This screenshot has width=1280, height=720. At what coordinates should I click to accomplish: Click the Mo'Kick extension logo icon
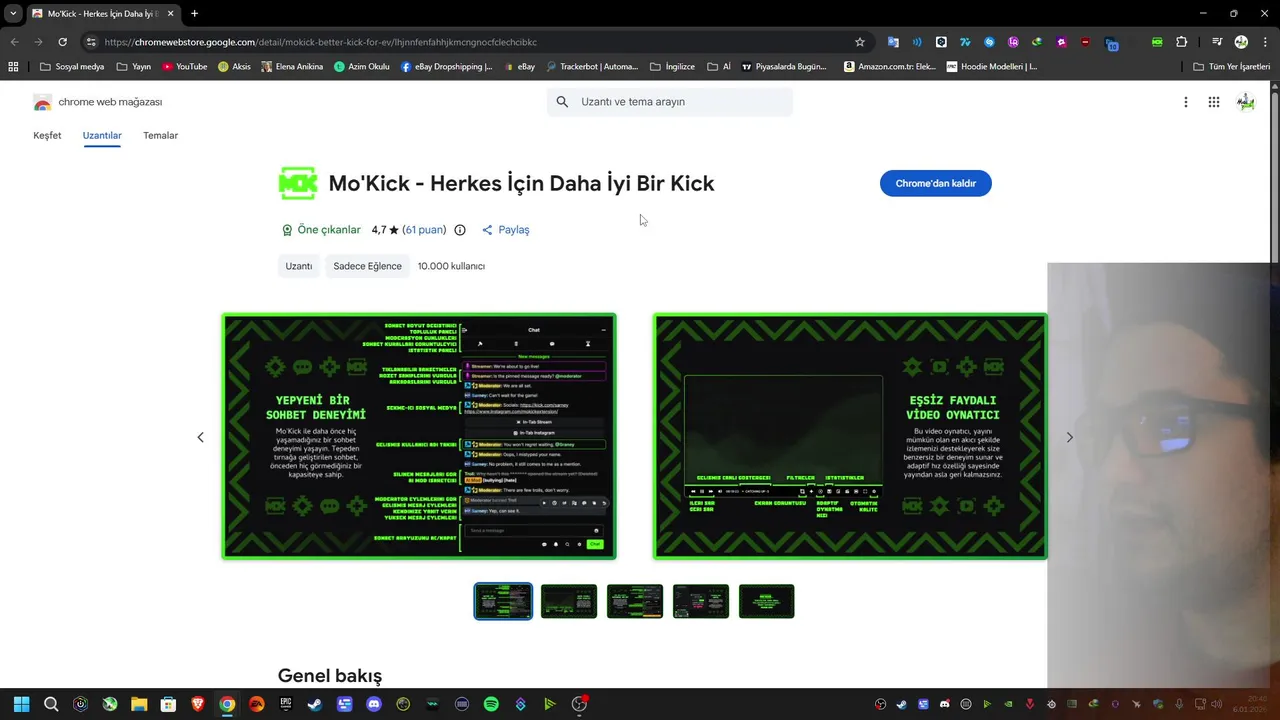[298, 183]
